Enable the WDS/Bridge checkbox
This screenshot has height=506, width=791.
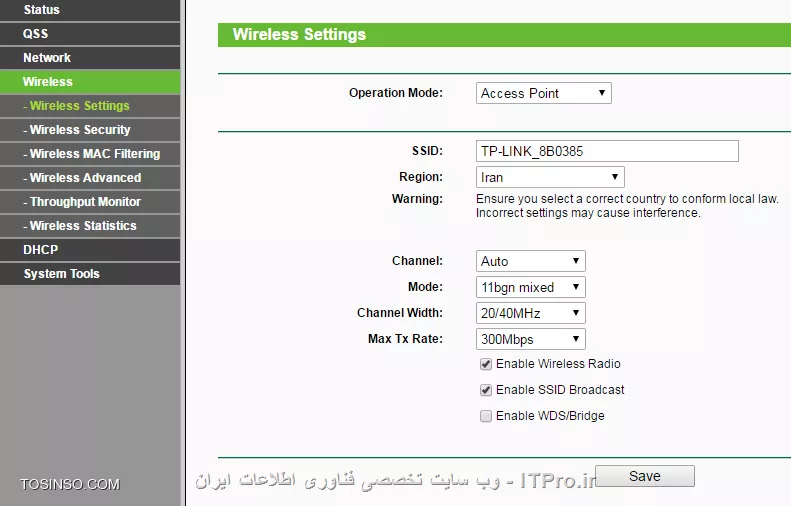click(485, 416)
